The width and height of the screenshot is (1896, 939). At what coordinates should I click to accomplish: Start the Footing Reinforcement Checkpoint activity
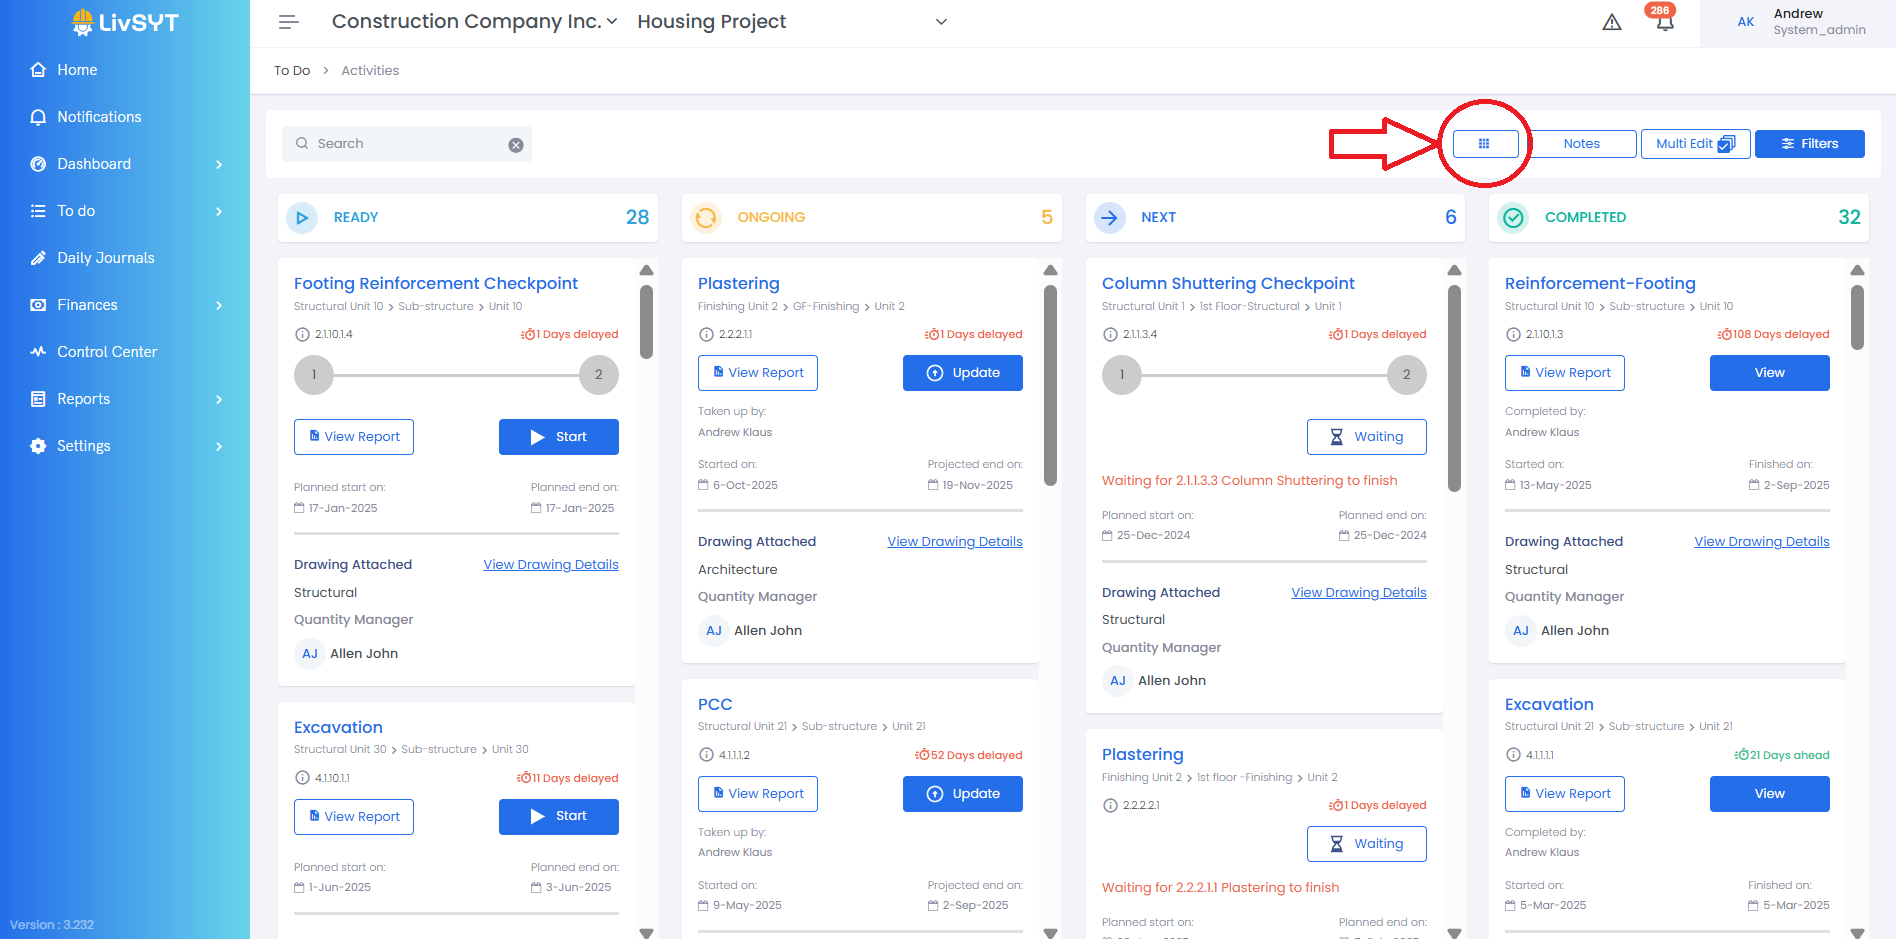pyautogui.click(x=558, y=437)
